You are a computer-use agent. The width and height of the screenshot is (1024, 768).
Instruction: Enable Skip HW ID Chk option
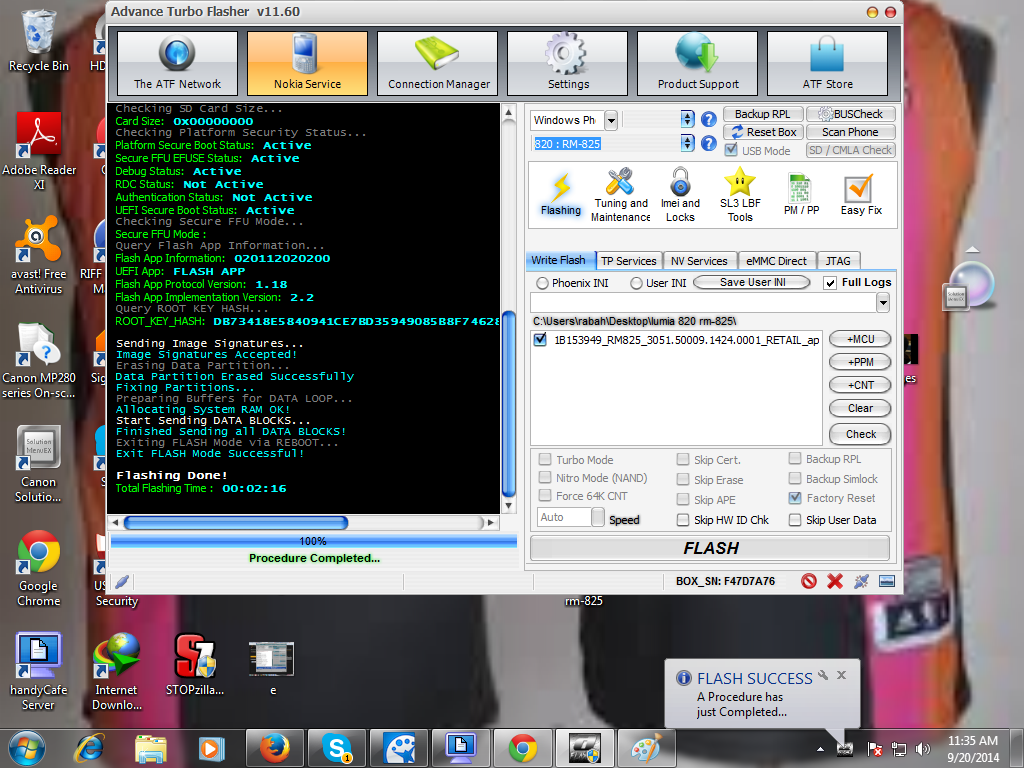point(683,520)
